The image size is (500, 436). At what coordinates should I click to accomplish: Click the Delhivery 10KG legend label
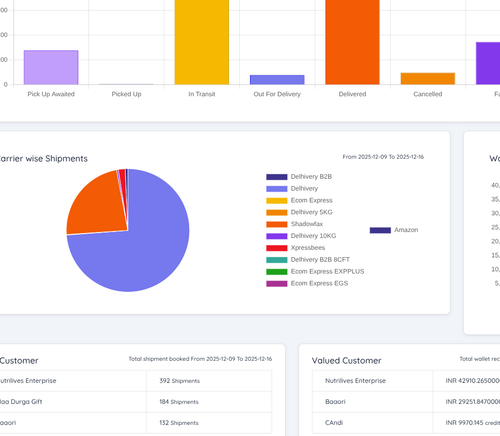tap(313, 236)
